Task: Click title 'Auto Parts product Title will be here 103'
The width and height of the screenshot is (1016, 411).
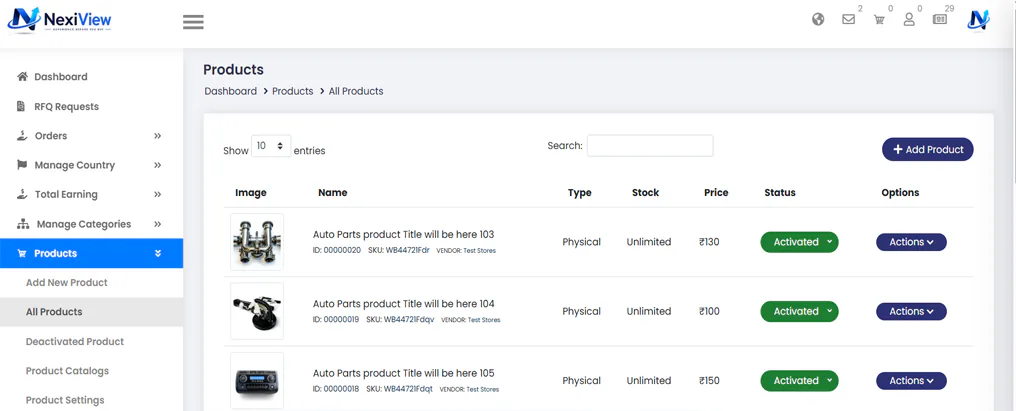Action: pos(404,235)
